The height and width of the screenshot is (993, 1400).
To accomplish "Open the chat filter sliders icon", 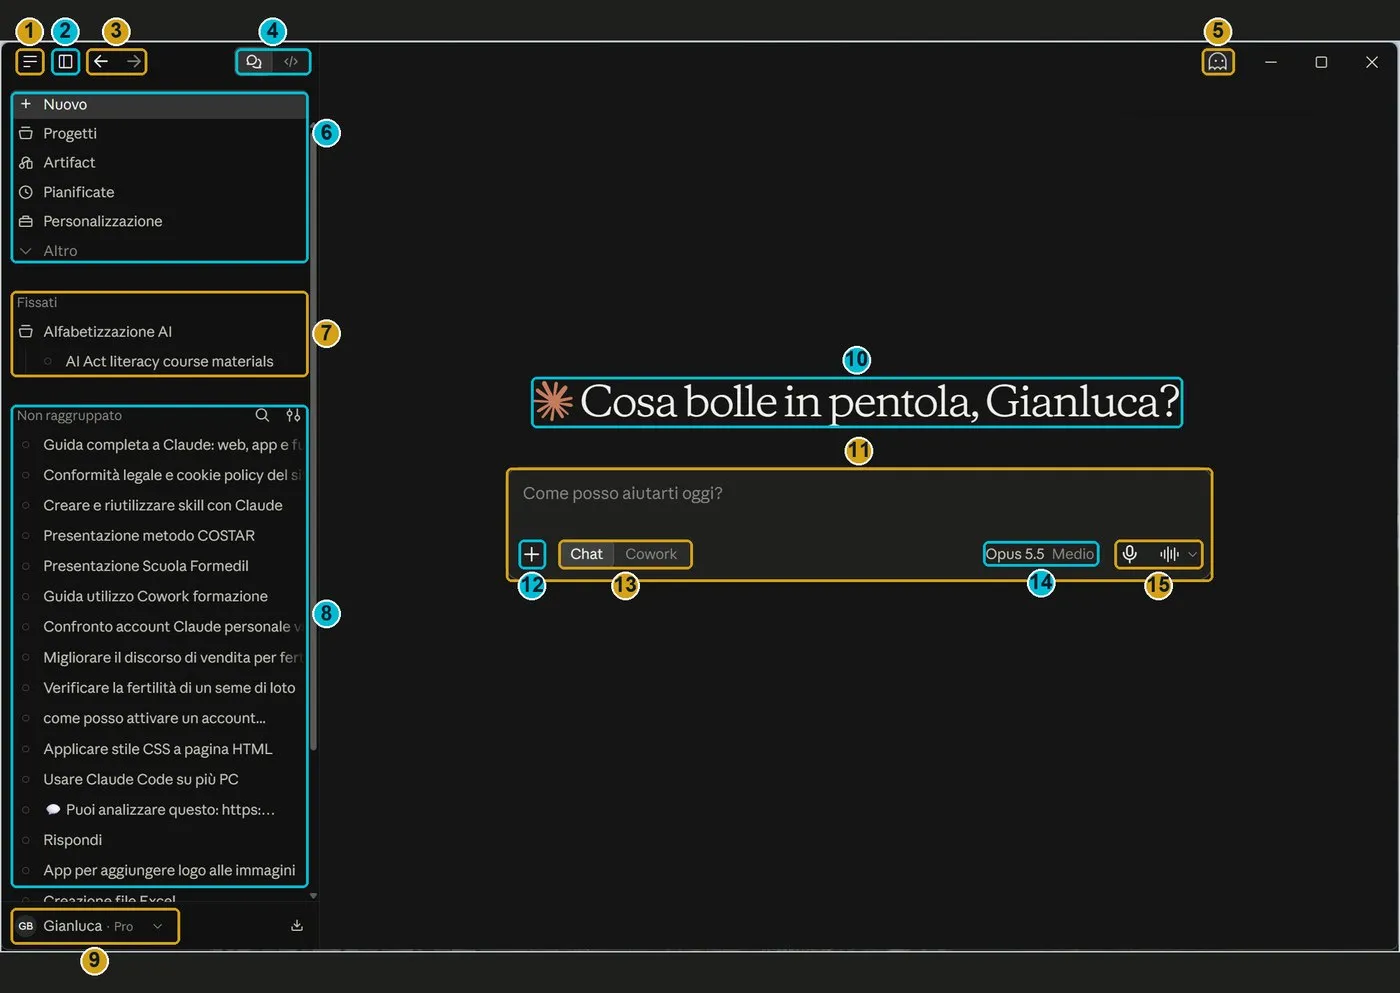I will pyautogui.click(x=293, y=415).
